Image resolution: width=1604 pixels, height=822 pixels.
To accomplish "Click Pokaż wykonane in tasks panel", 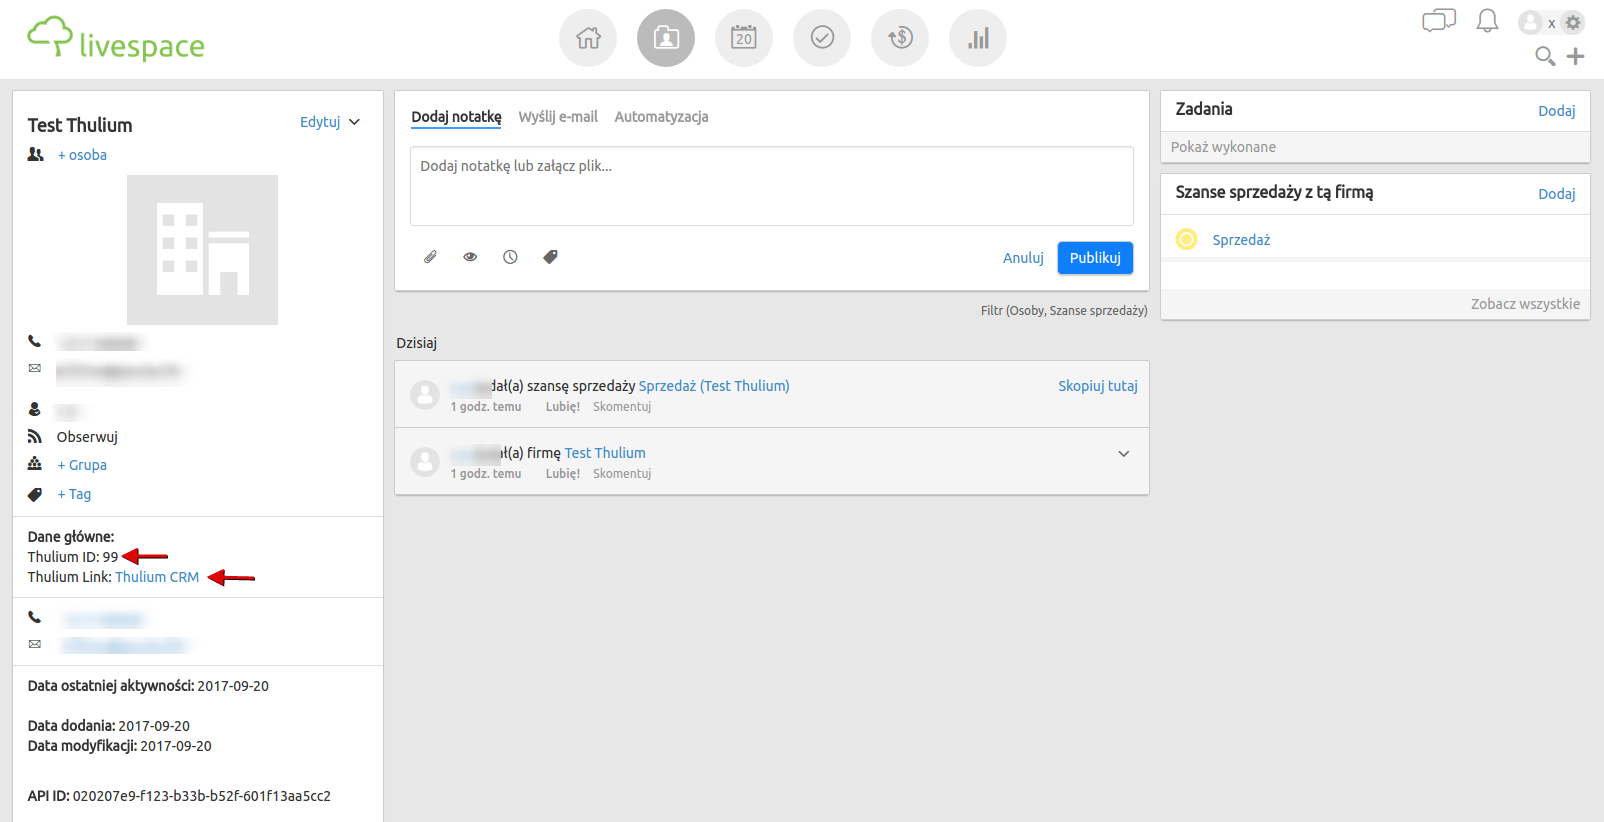I will coord(1223,147).
